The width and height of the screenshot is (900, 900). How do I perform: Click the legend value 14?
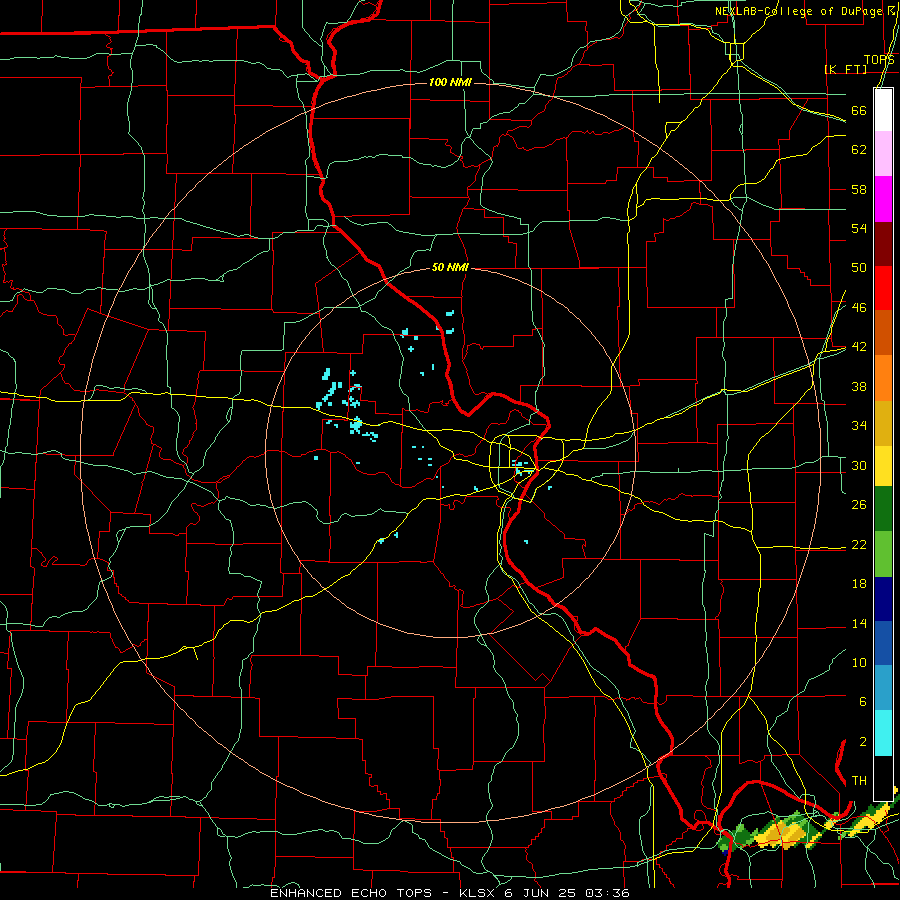(859, 623)
